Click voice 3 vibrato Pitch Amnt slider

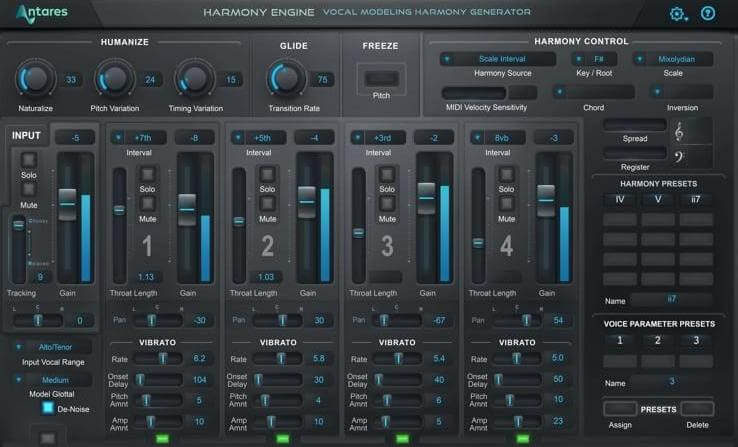[x=398, y=400]
